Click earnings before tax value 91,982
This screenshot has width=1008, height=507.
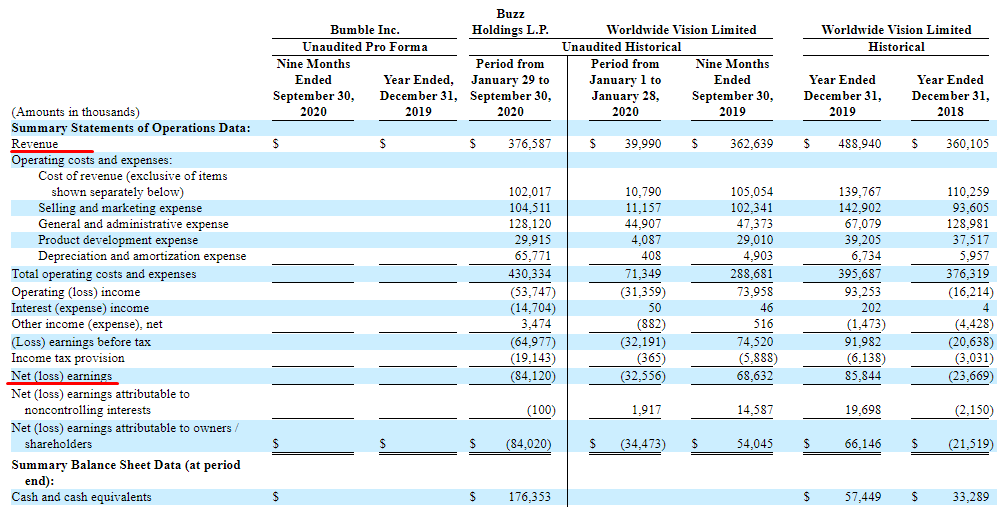pos(863,342)
